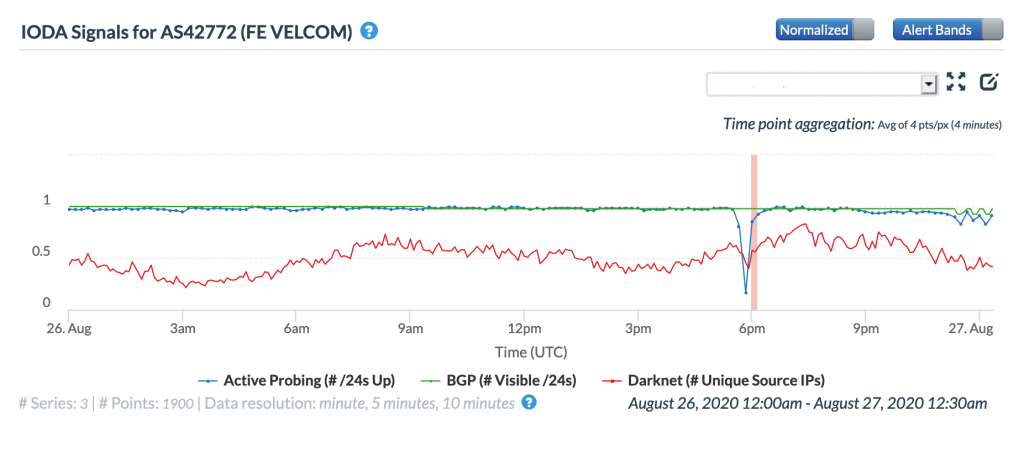Image resolution: width=1024 pixels, height=469 pixels.
Task: Click the help icon beside the IODA Signals title
Action: (369, 30)
